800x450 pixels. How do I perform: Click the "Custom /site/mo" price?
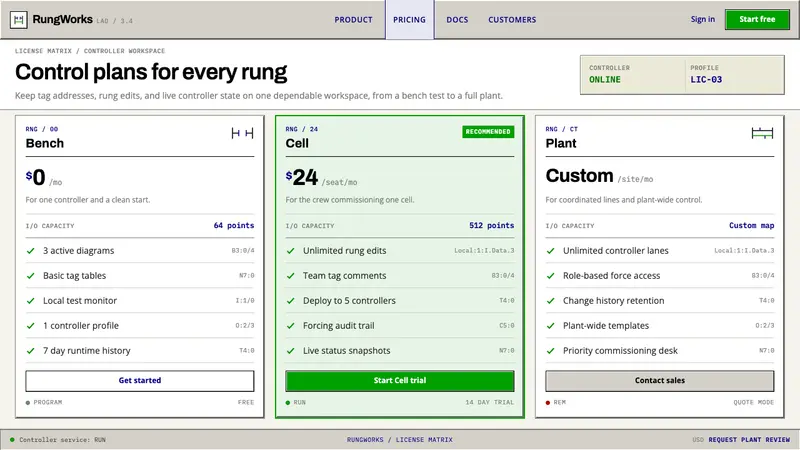(x=599, y=176)
